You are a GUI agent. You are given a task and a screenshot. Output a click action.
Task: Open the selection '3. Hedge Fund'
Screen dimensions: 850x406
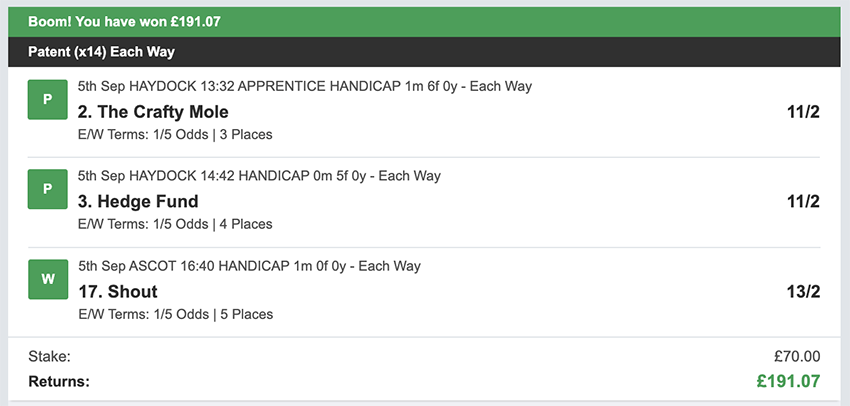pos(138,202)
